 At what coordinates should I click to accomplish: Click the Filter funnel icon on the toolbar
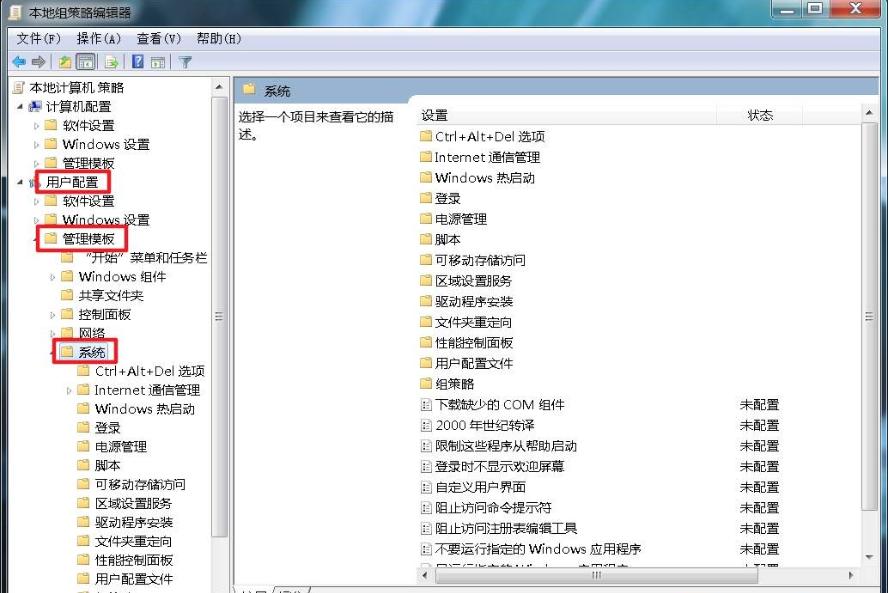pos(186,61)
